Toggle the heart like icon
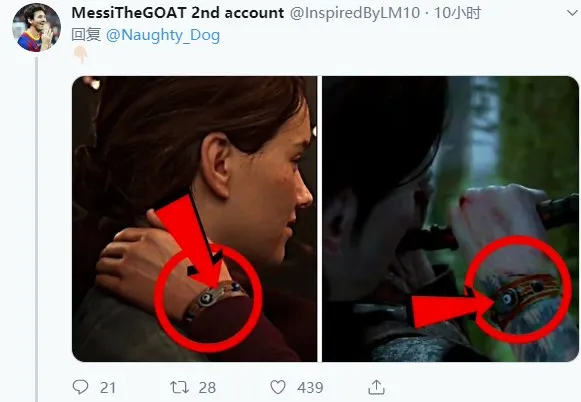The height and width of the screenshot is (402, 581). click(x=278, y=387)
